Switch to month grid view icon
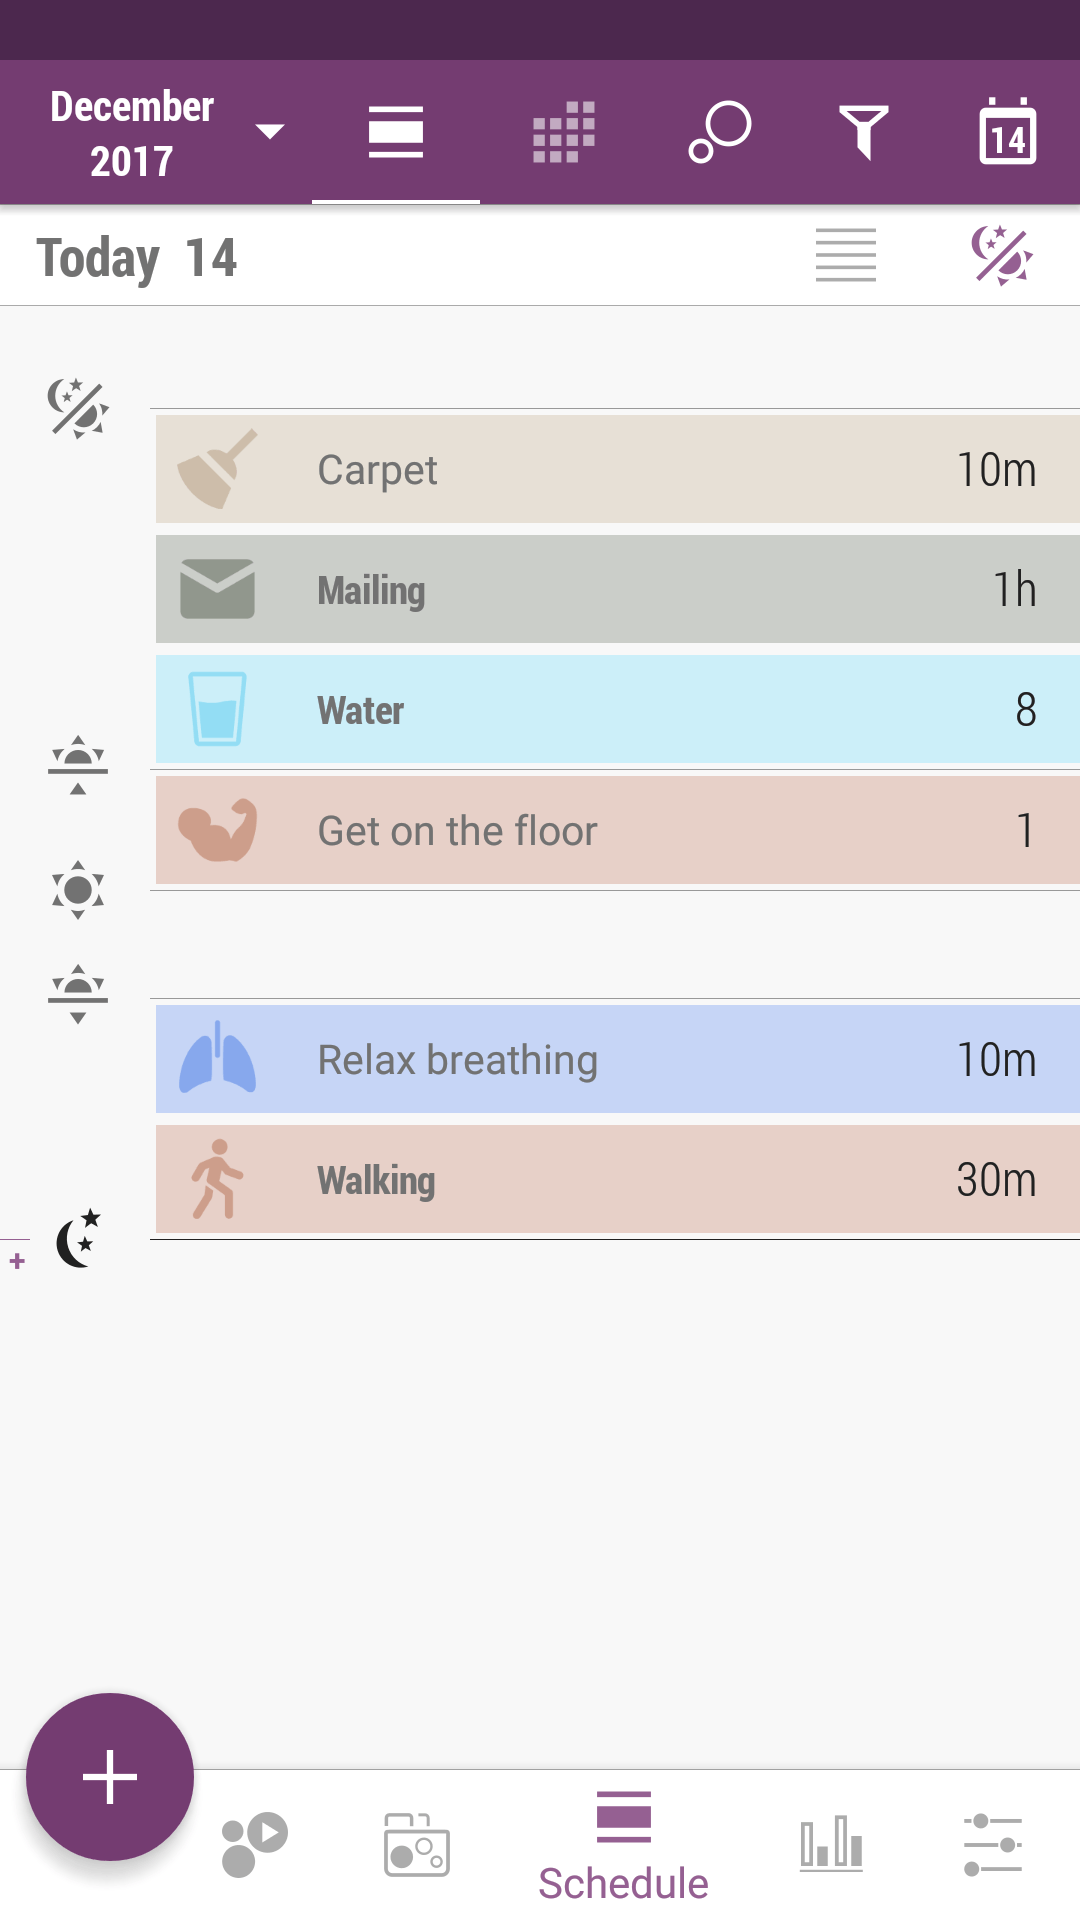The image size is (1080, 1920). pos(564,132)
